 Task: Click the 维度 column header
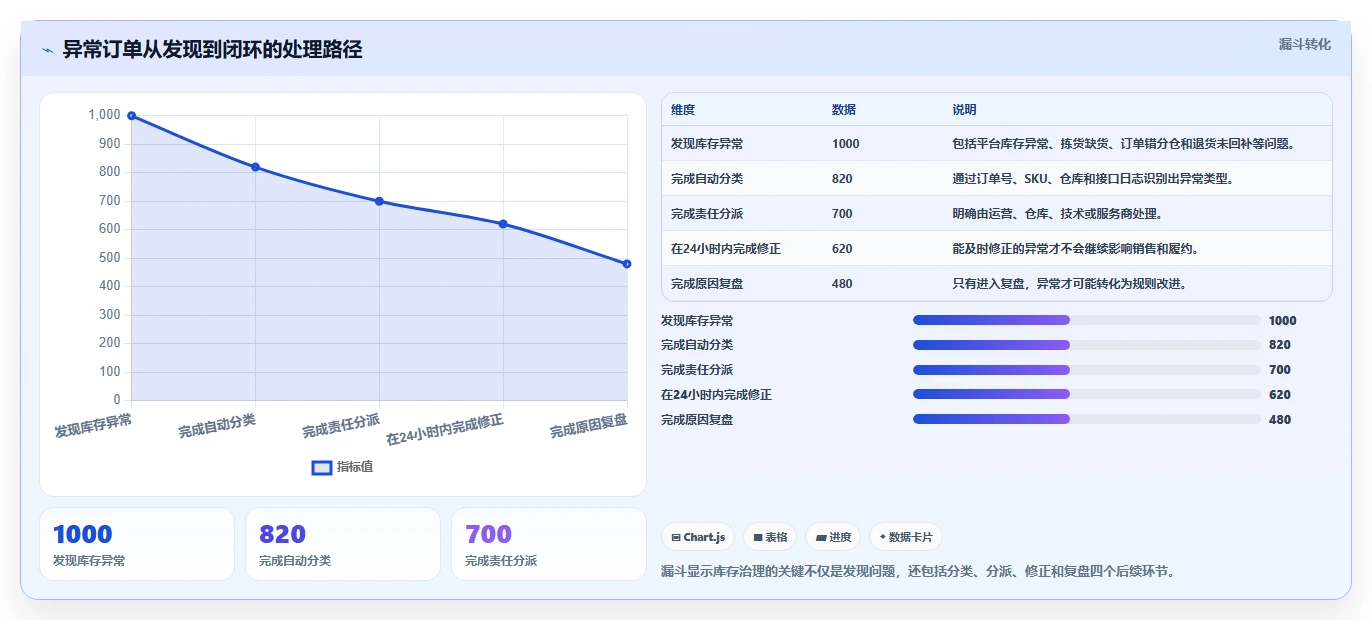click(683, 110)
